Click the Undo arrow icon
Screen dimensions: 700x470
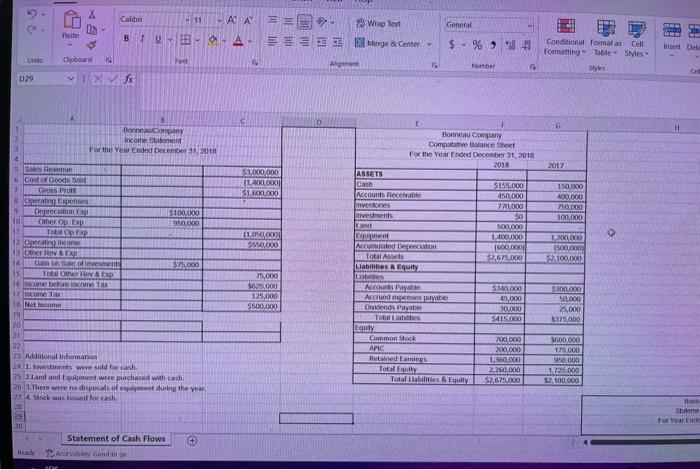point(32,15)
